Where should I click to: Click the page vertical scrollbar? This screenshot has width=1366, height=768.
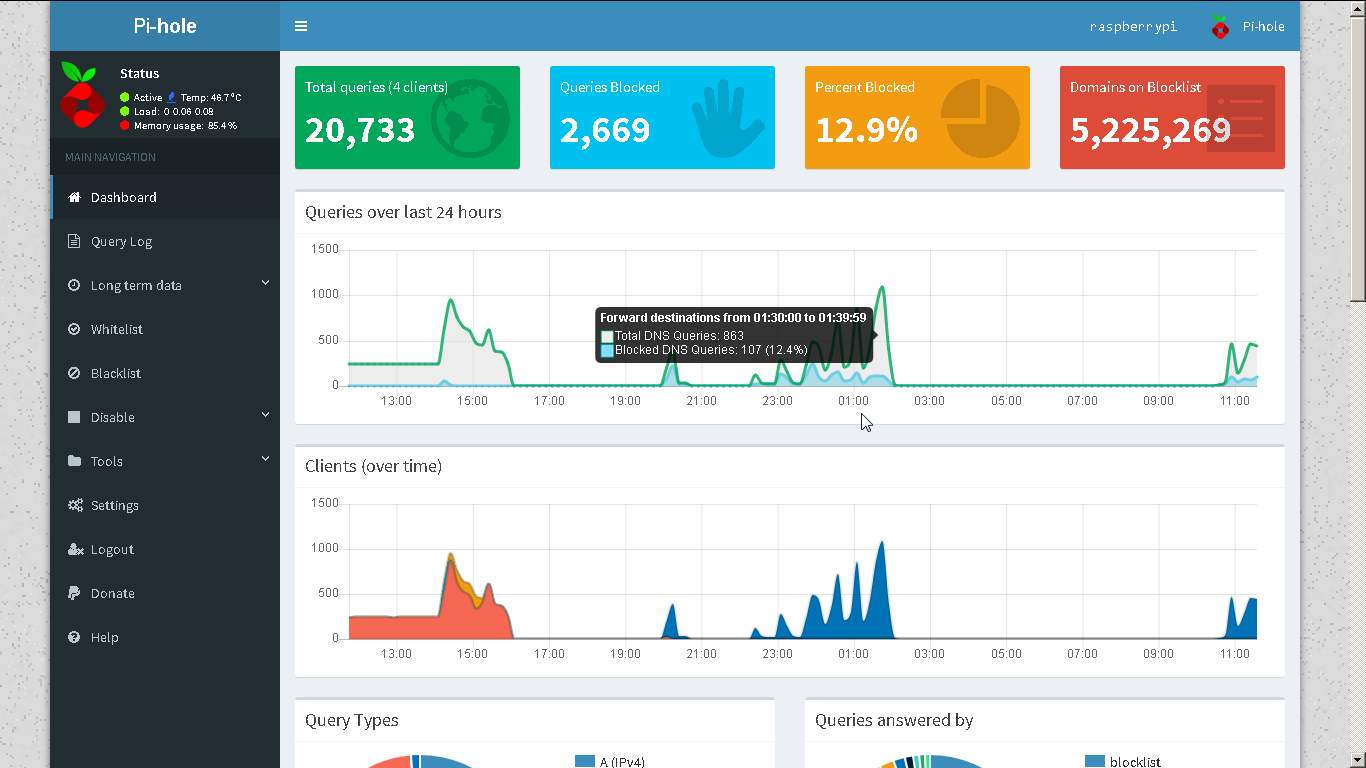pos(1357,150)
